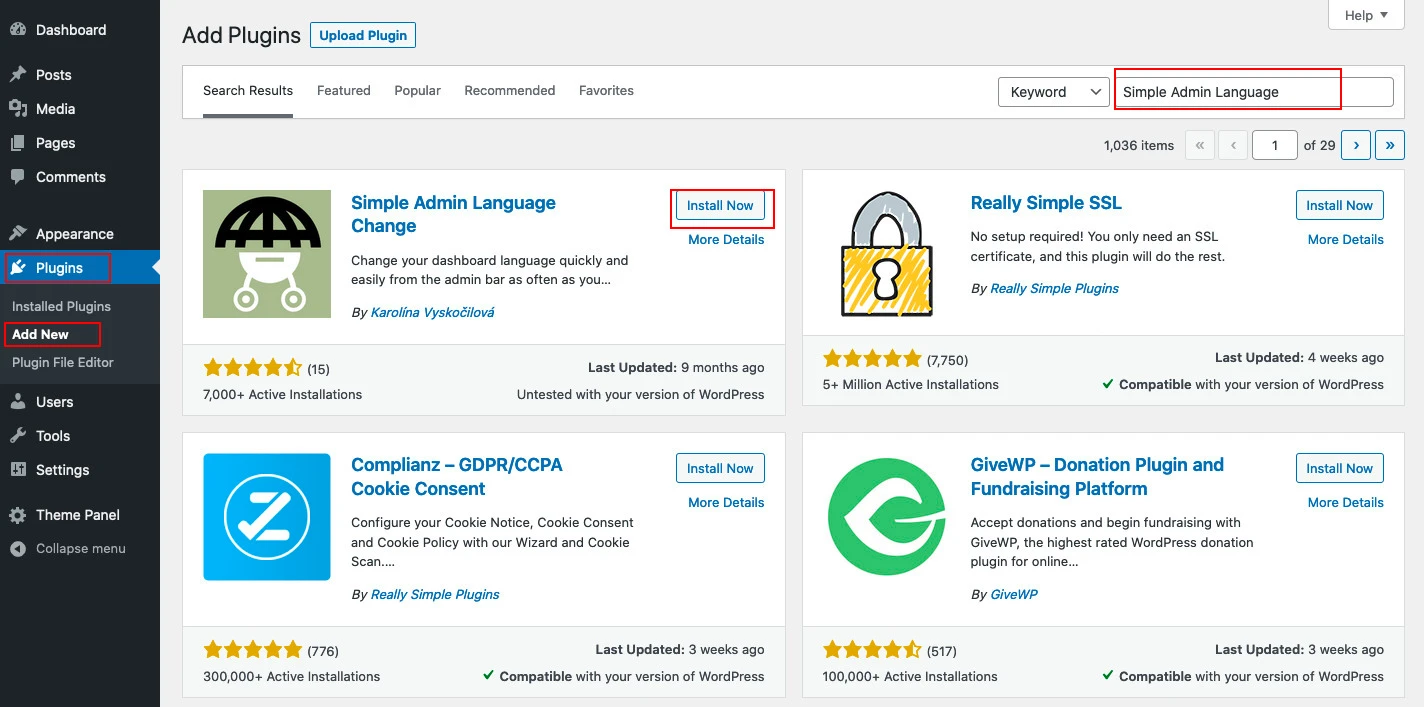Screen dimensions: 1424x707
Task: Open Really Simple SSL padlock thumbnail
Action: tap(887, 254)
